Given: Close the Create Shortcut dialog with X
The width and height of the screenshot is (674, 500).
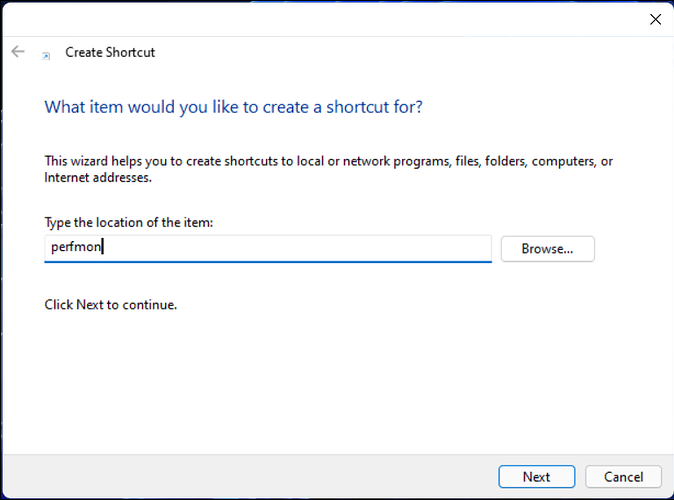Looking at the screenshot, I should click(x=655, y=19).
